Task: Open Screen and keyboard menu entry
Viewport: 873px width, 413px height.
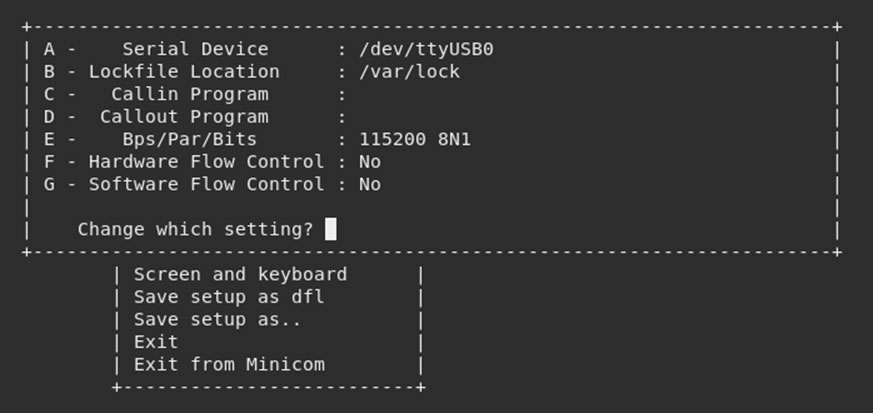Action: coord(240,274)
